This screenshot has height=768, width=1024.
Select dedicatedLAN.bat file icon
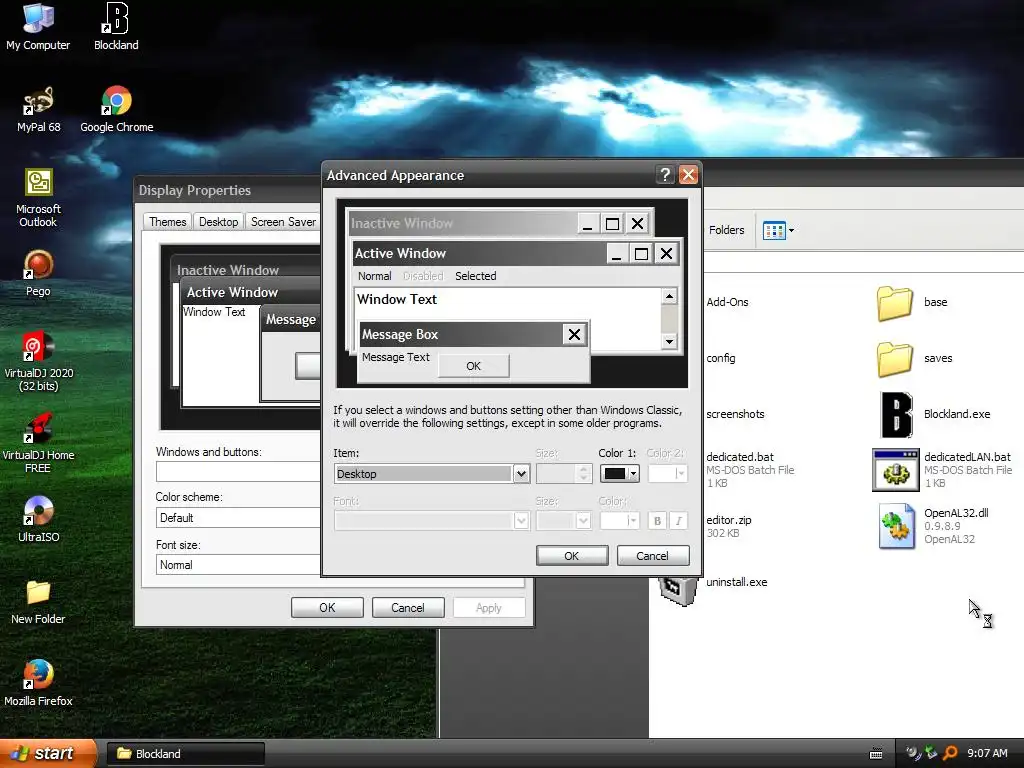[x=895, y=470]
